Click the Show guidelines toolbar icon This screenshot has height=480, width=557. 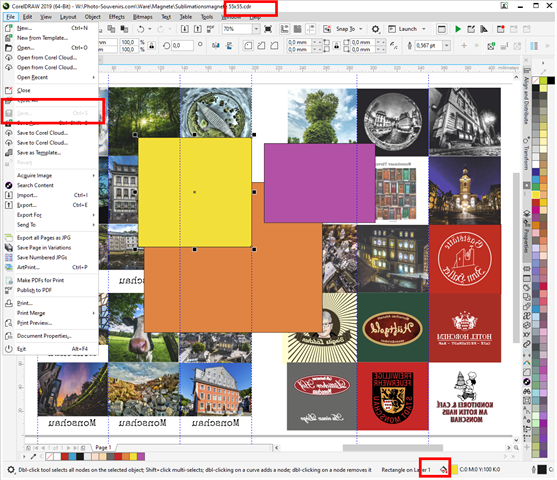tap(311, 29)
